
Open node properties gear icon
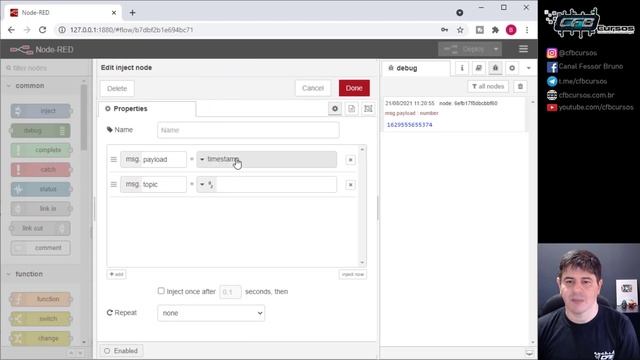(335, 109)
